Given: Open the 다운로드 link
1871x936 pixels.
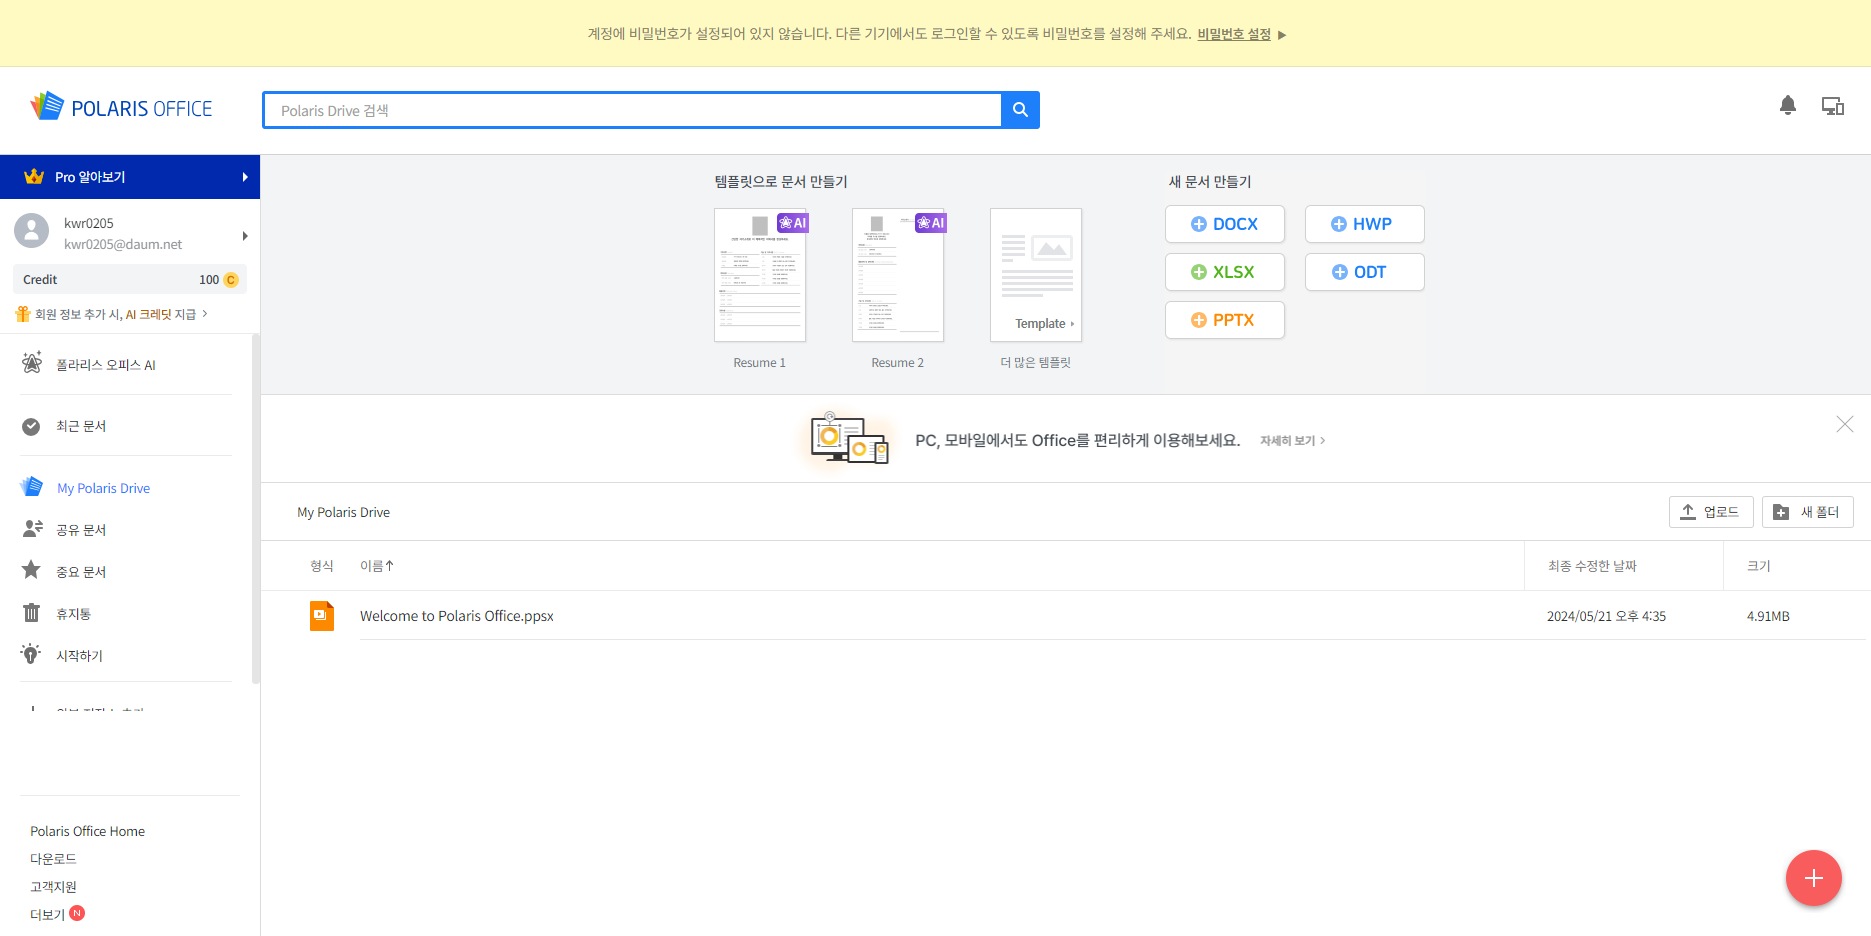Looking at the screenshot, I should (x=53, y=859).
